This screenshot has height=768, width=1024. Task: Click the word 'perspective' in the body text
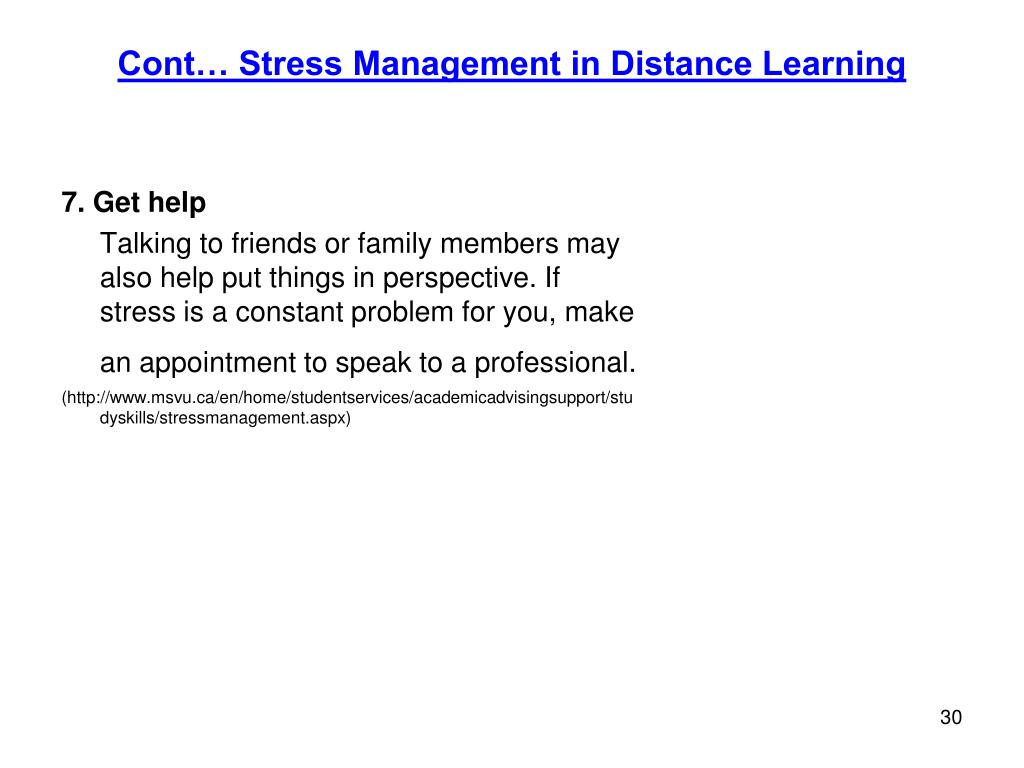(455, 279)
